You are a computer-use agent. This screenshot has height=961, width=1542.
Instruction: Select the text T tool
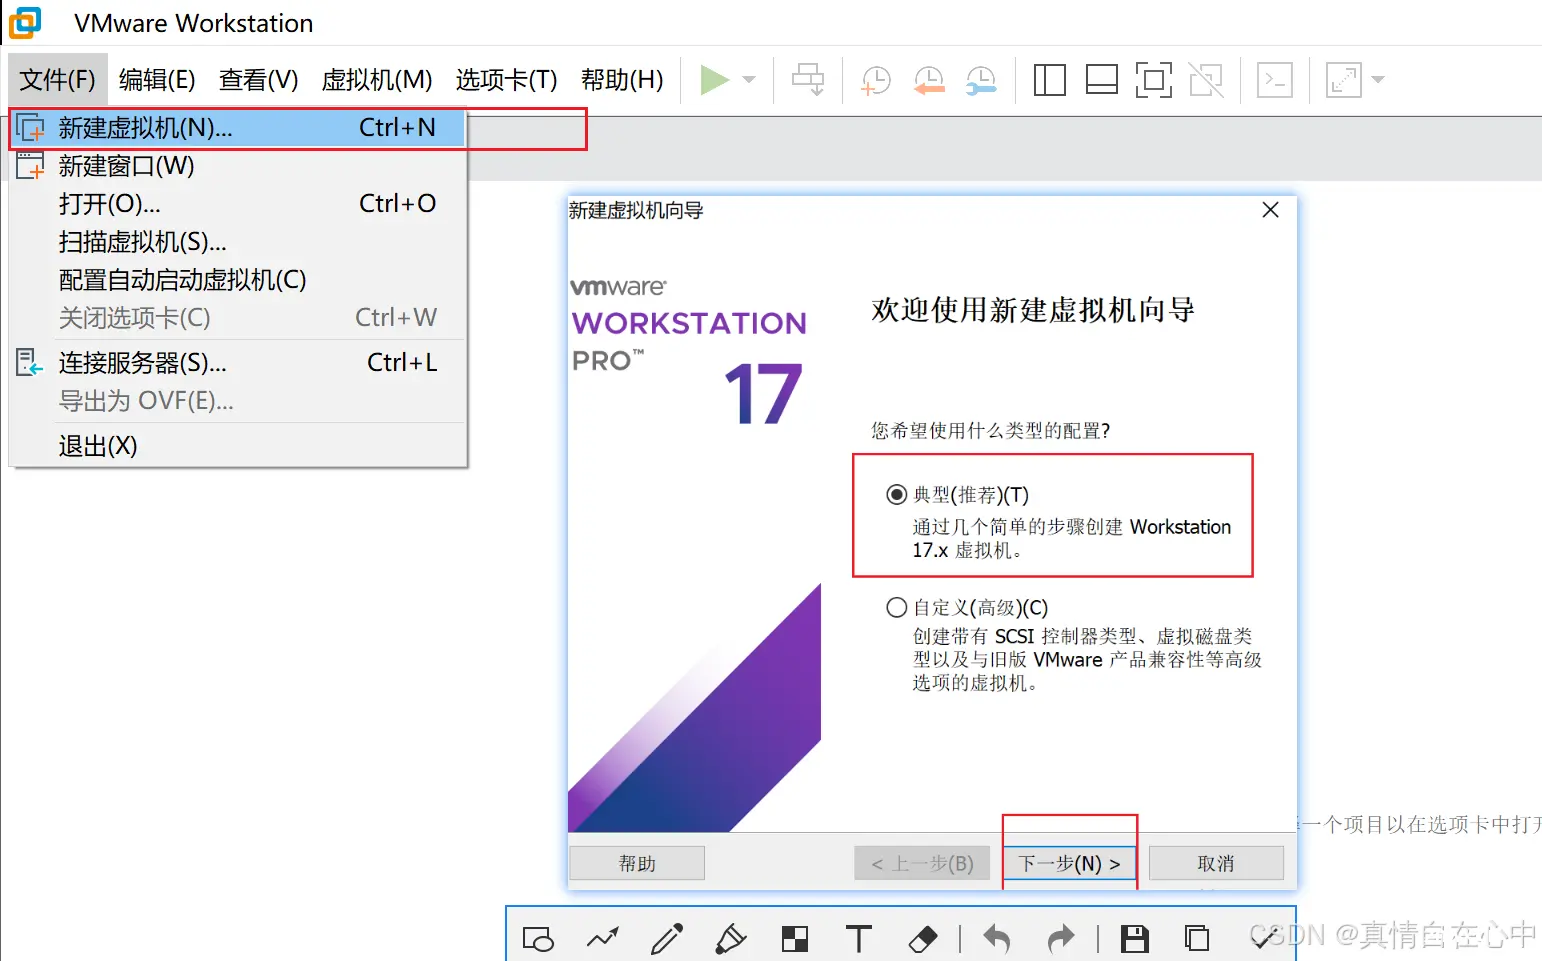858,939
